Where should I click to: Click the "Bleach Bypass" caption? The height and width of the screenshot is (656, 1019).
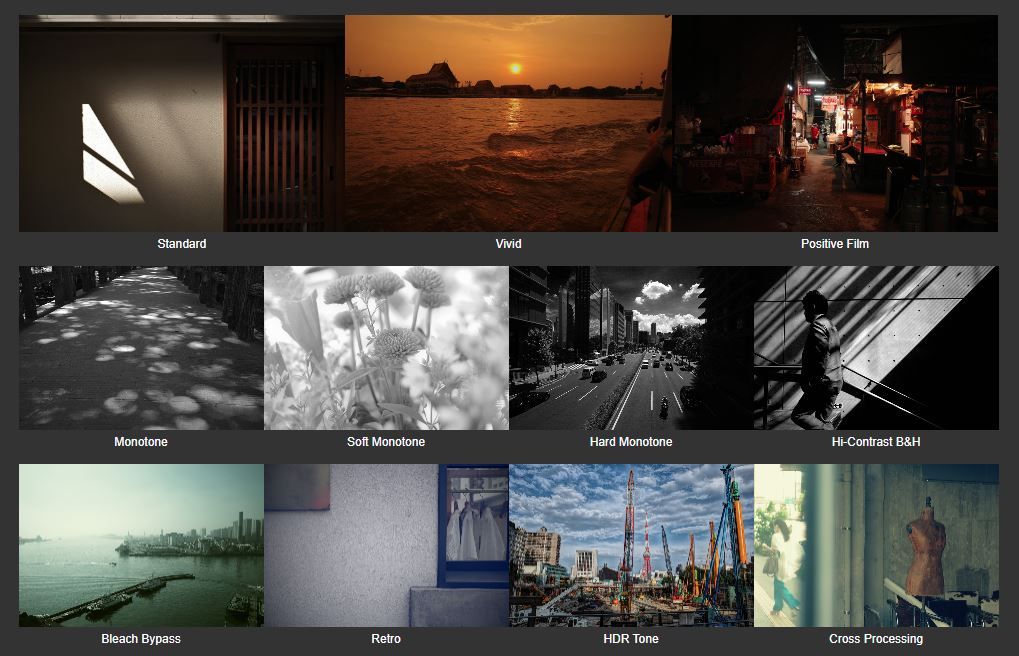click(x=141, y=639)
